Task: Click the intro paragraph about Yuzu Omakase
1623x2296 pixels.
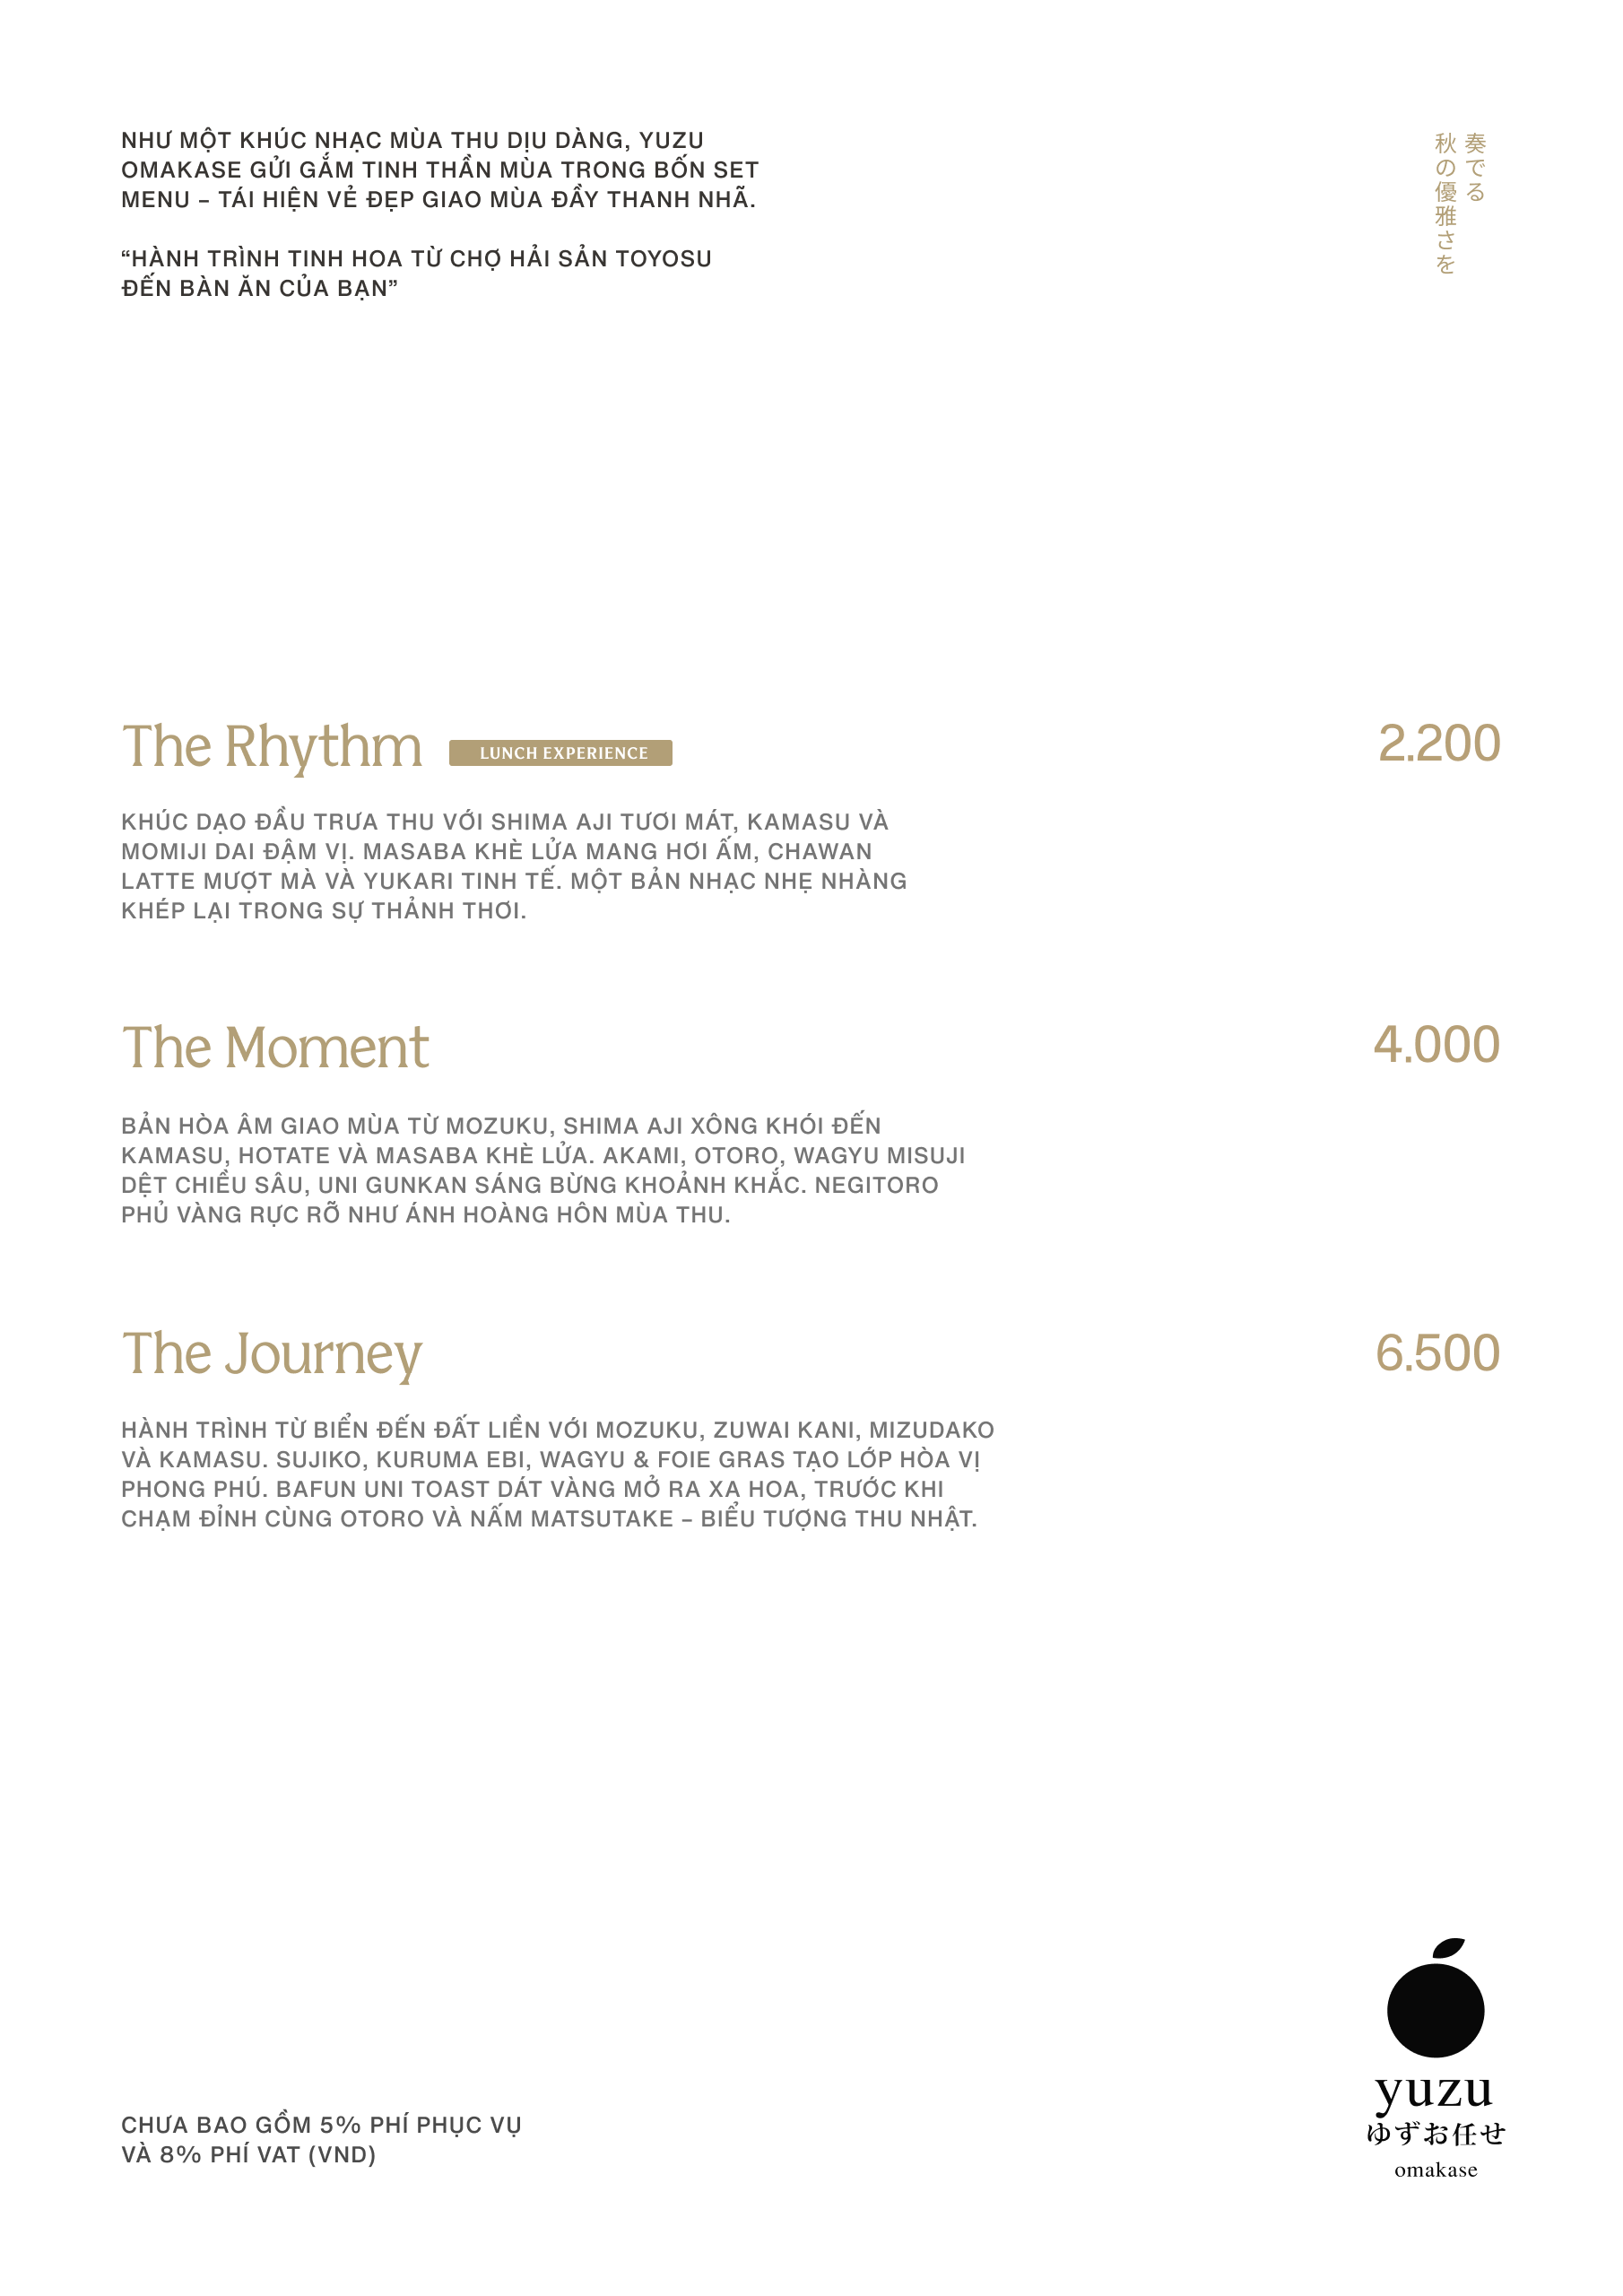Action: point(440,170)
